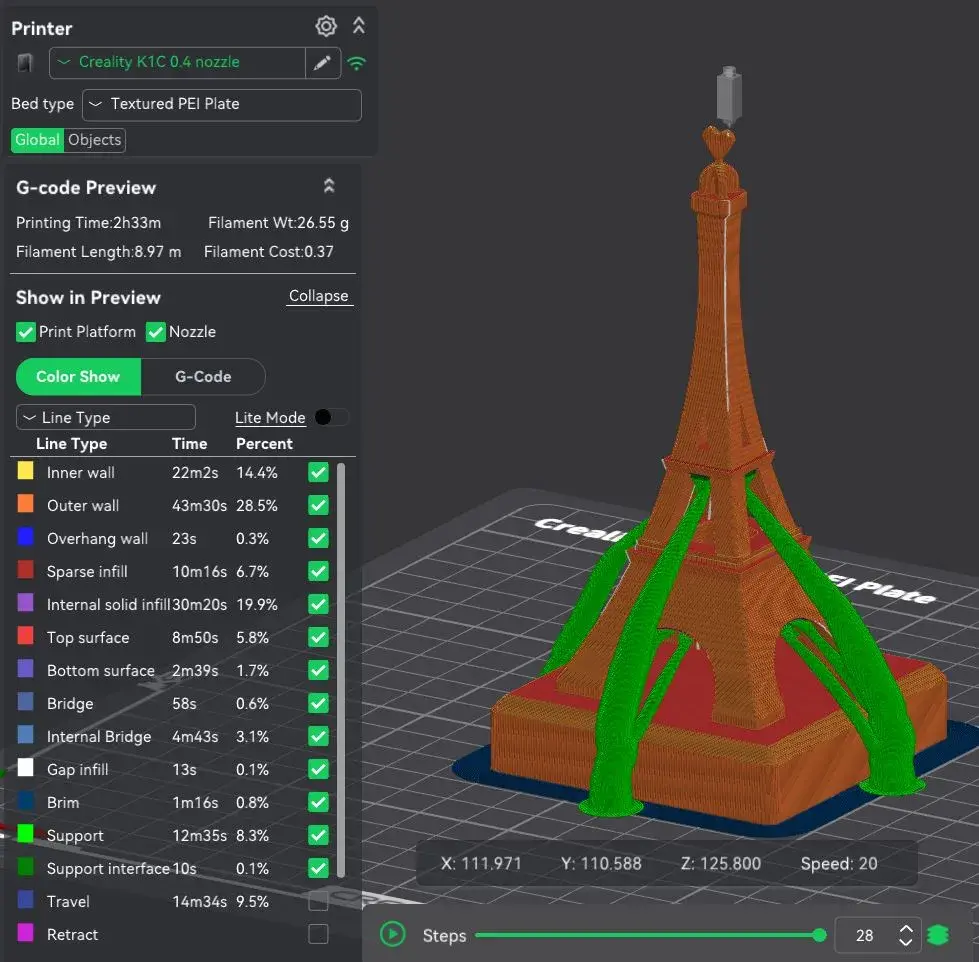Uncheck the Overhang wall visibility checkbox

318,538
